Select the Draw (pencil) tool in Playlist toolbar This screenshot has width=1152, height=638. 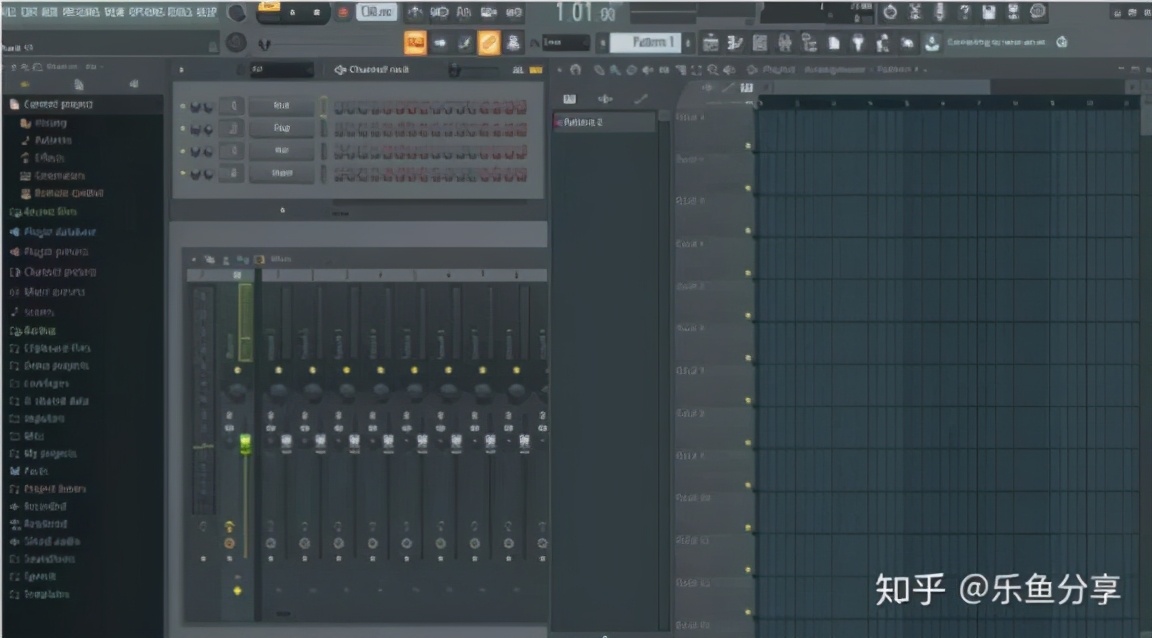tap(598, 69)
